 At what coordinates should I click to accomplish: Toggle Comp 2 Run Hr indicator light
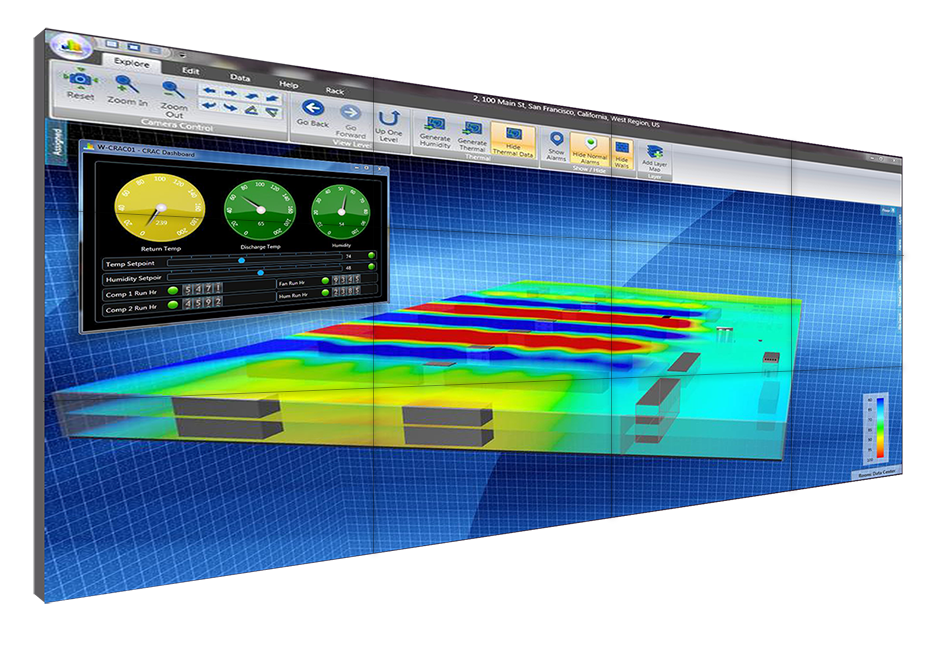coord(173,305)
